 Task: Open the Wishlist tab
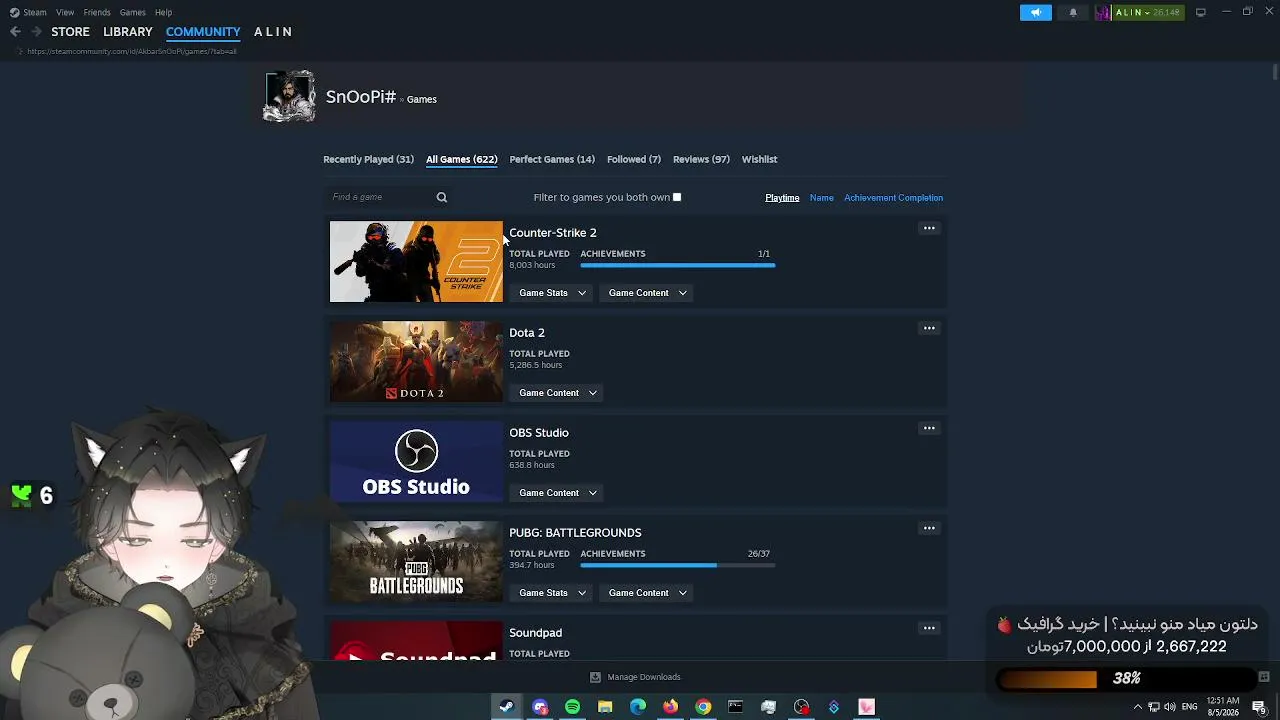[x=759, y=159]
